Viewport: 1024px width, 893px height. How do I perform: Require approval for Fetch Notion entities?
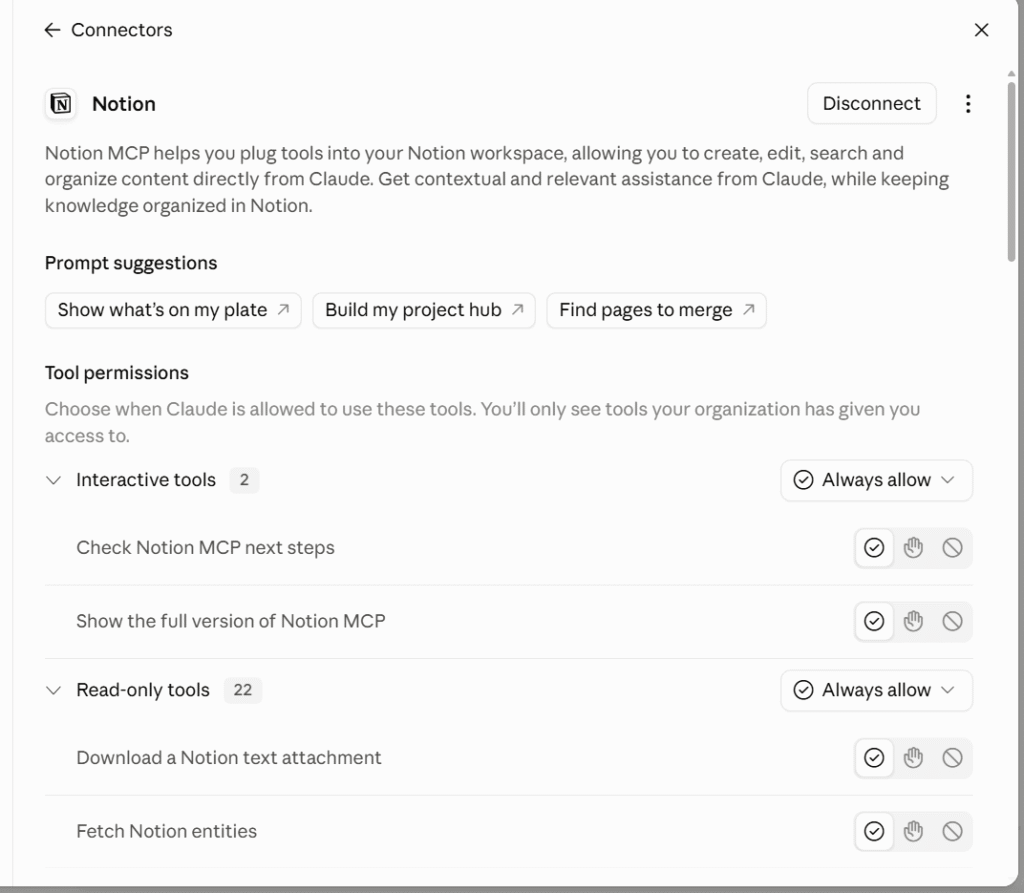(913, 831)
